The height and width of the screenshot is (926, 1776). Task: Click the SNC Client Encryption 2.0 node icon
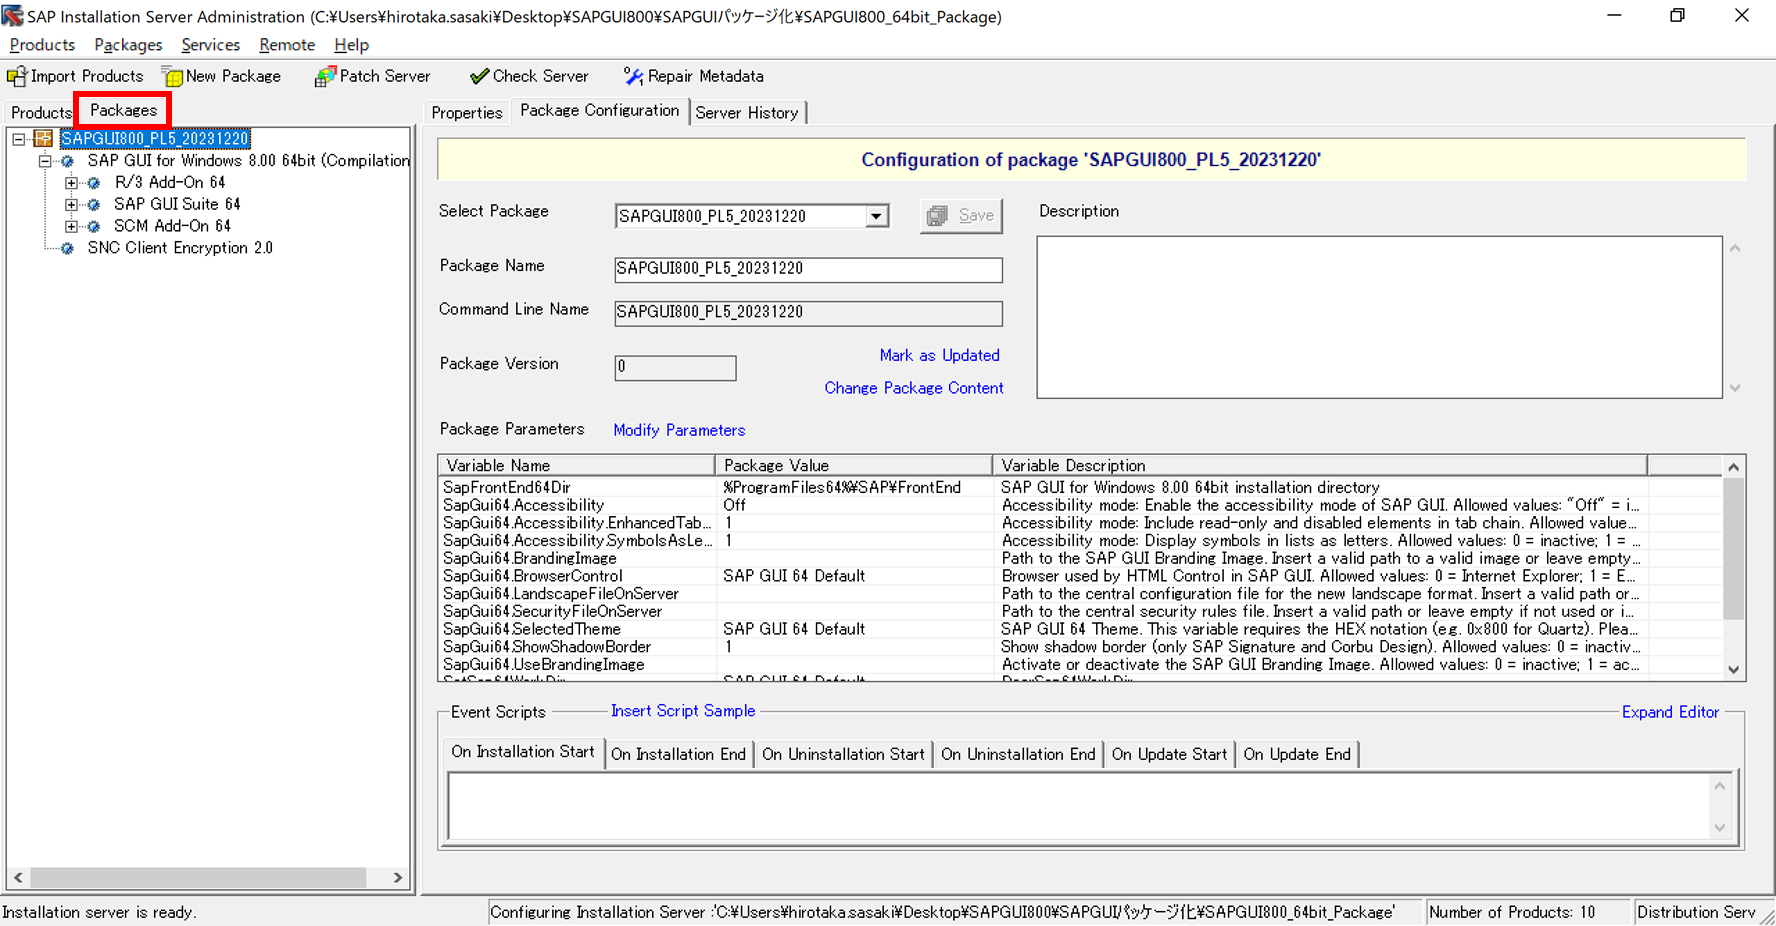coord(67,249)
